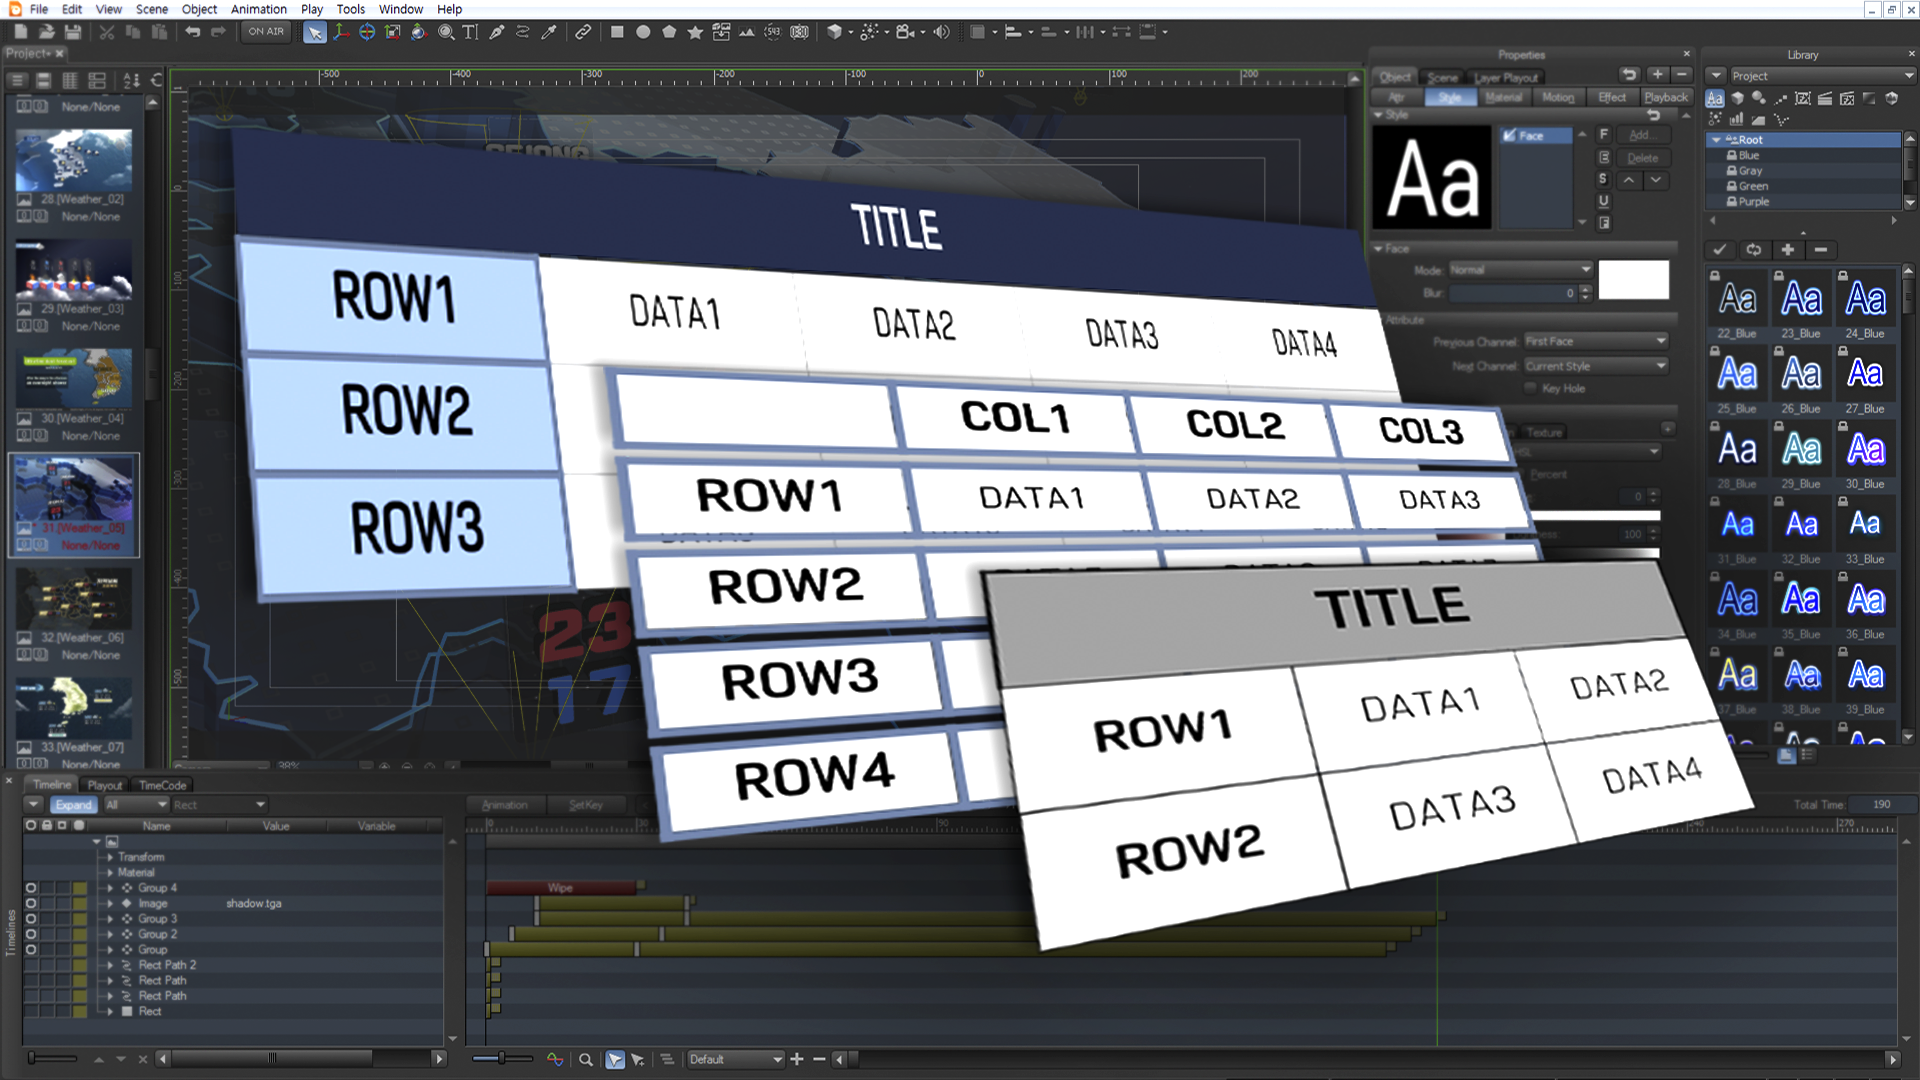Click the 3D cube object icon
Viewport: 1920px width, 1080px height.
835,32
